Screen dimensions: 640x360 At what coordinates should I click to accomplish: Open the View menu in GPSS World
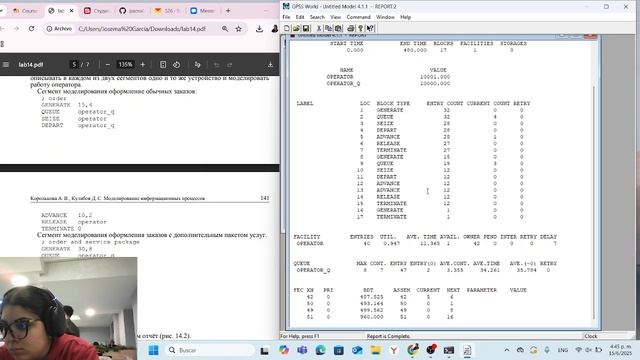[336, 17]
